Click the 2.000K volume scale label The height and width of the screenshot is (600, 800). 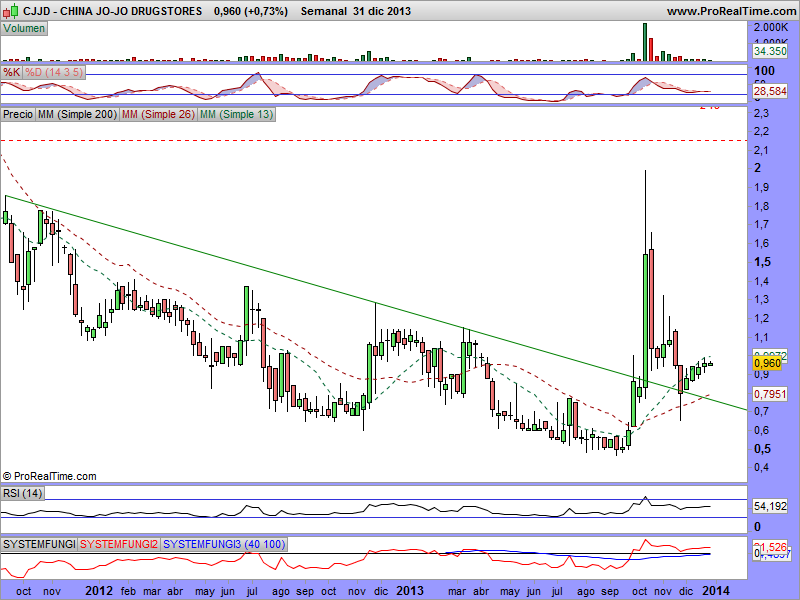tap(771, 27)
